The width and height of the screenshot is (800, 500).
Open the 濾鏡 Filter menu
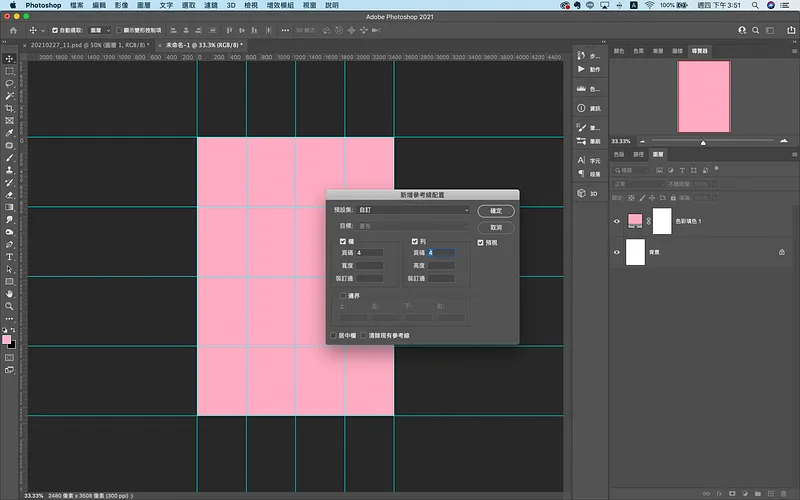click(x=211, y=5)
